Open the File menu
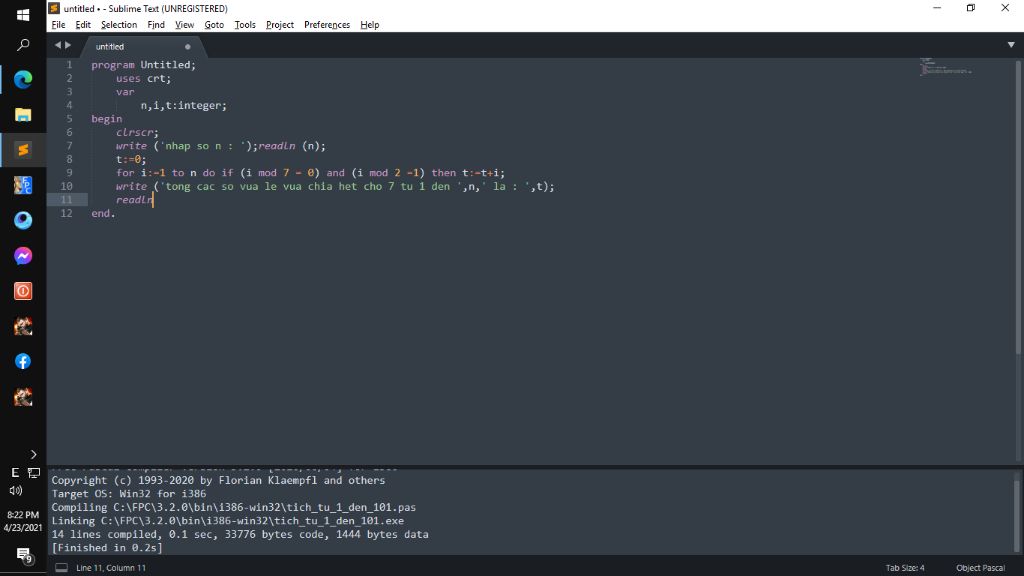The image size is (1024, 576). [58, 25]
